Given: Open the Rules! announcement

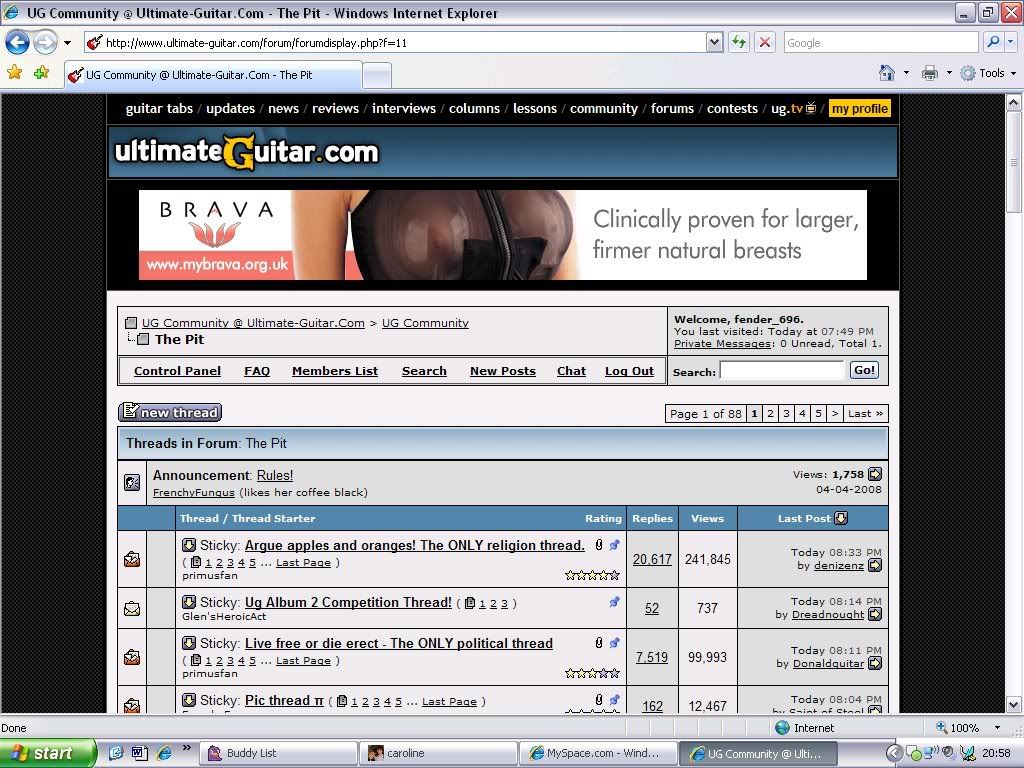Looking at the screenshot, I should click(275, 475).
